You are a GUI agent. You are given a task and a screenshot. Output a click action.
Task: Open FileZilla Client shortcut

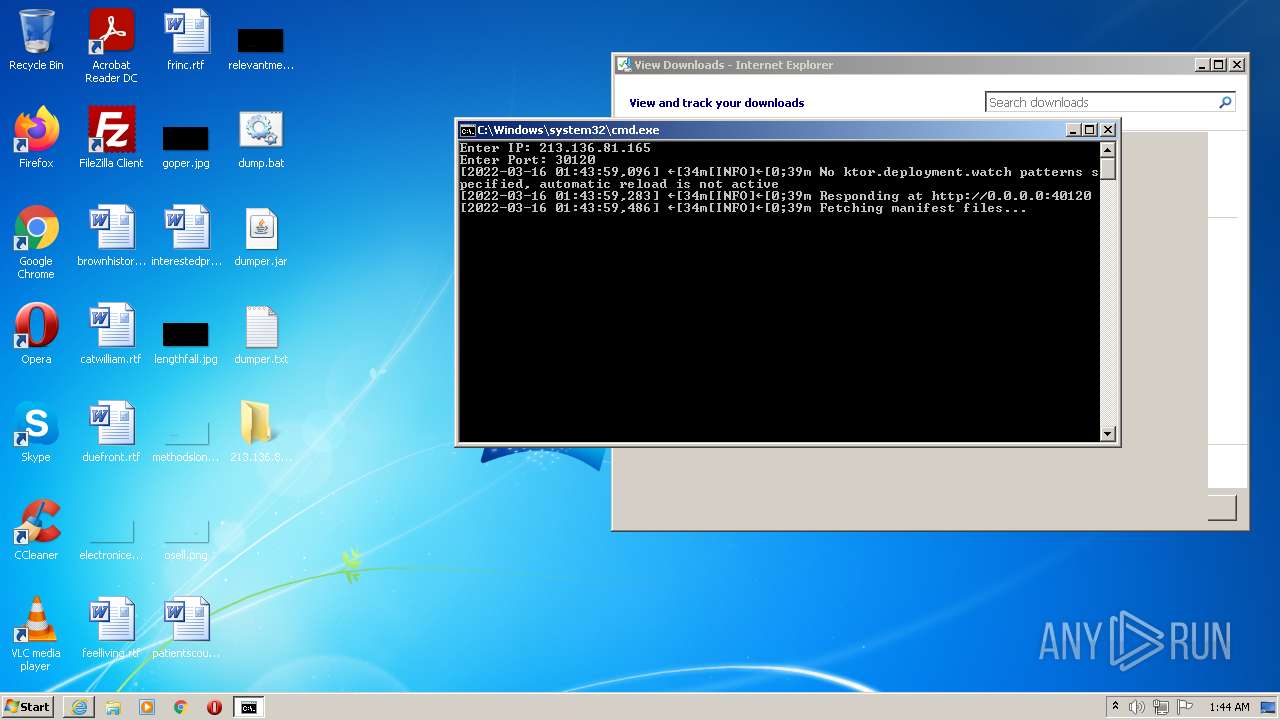[x=111, y=138]
